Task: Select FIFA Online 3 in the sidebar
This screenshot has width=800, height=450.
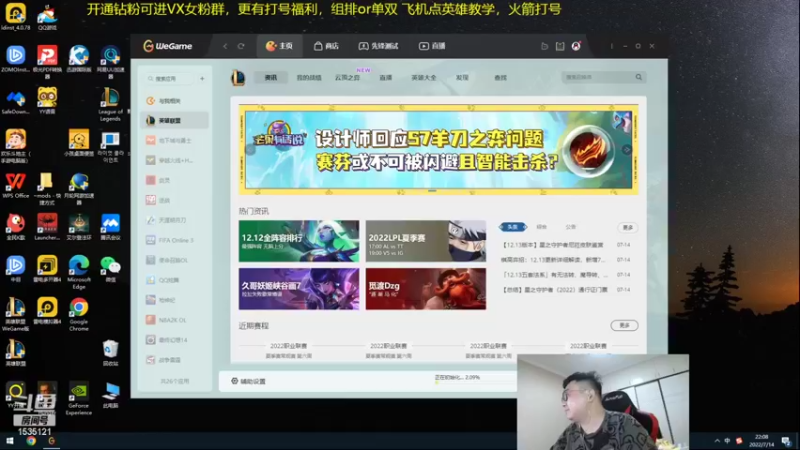Action: click(174, 240)
